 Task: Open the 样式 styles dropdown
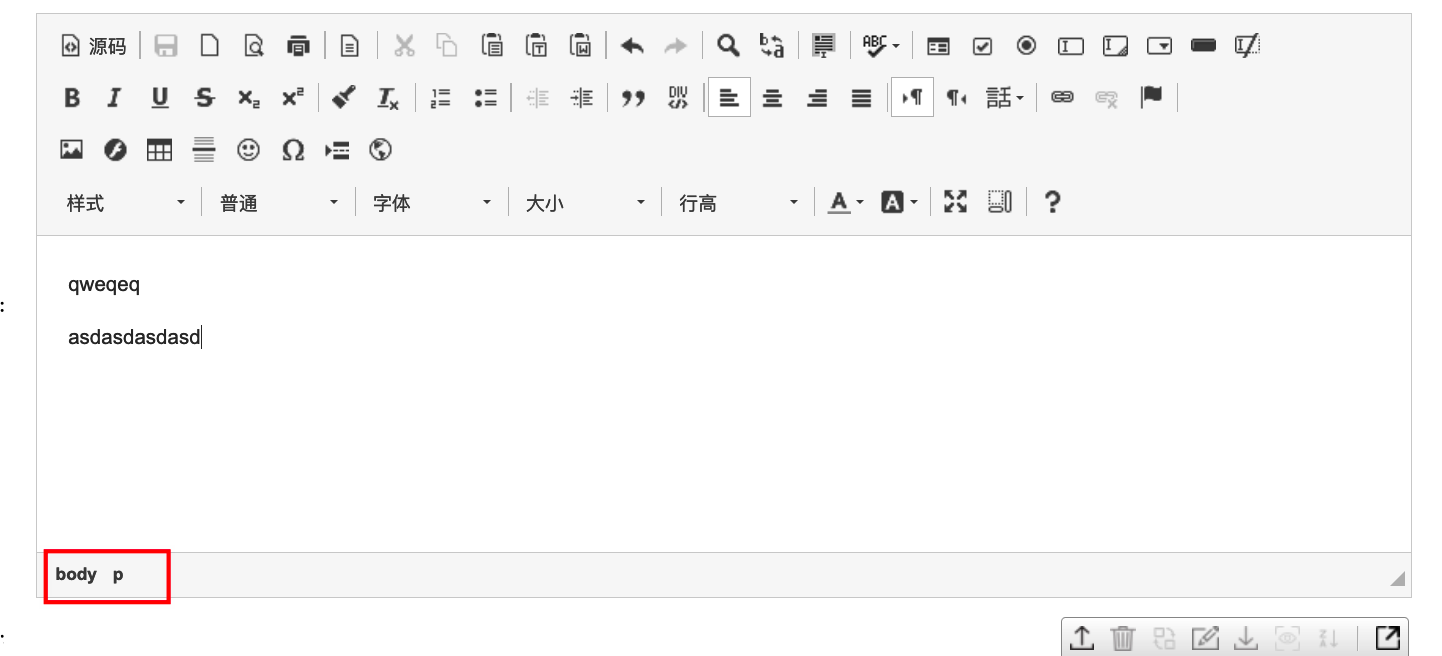[x=126, y=203]
